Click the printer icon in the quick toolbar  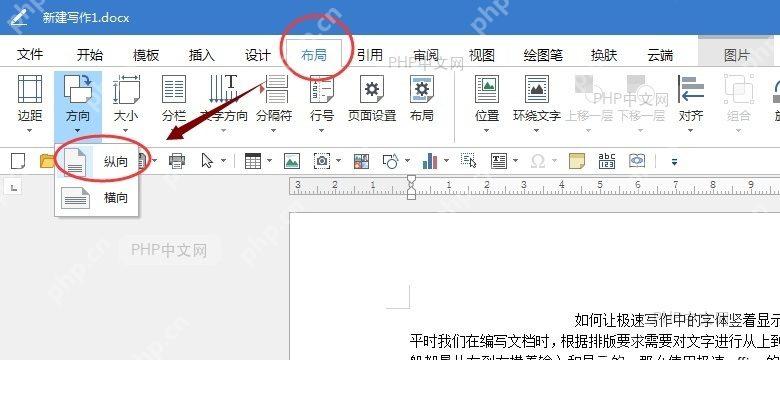[x=177, y=161]
